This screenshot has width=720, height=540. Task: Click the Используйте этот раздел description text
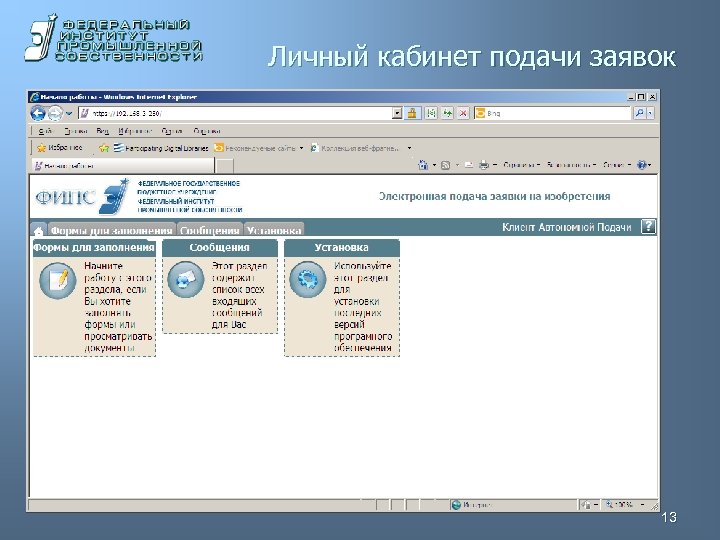(x=363, y=307)
